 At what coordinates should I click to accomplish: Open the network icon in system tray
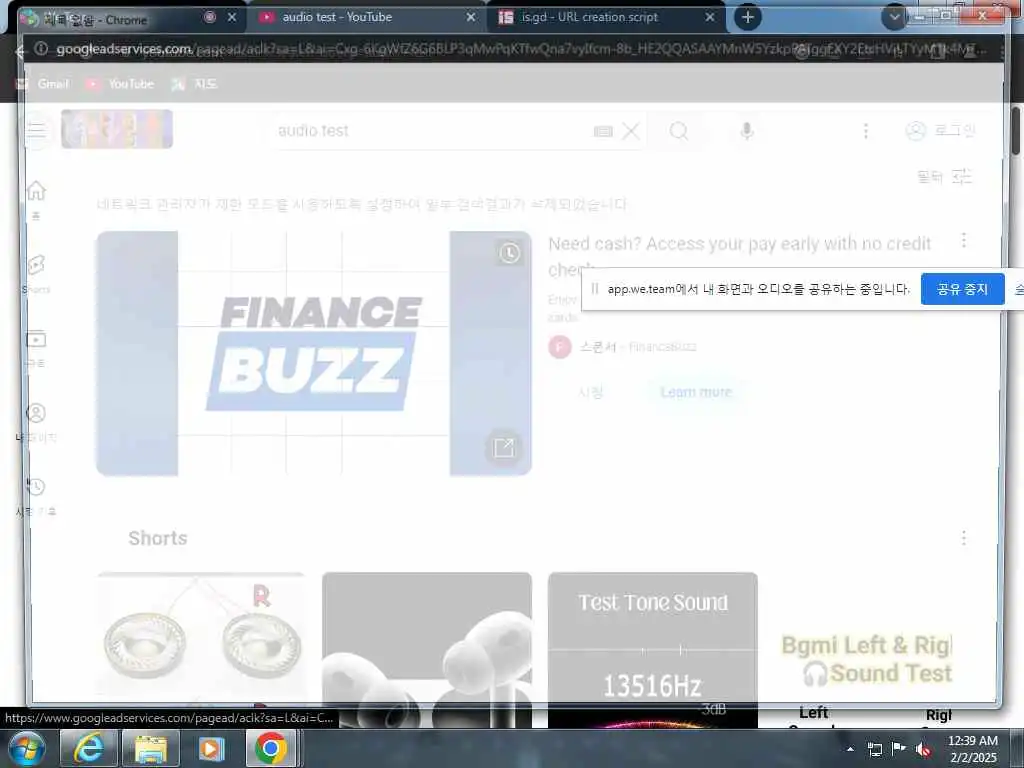(875, 749)
